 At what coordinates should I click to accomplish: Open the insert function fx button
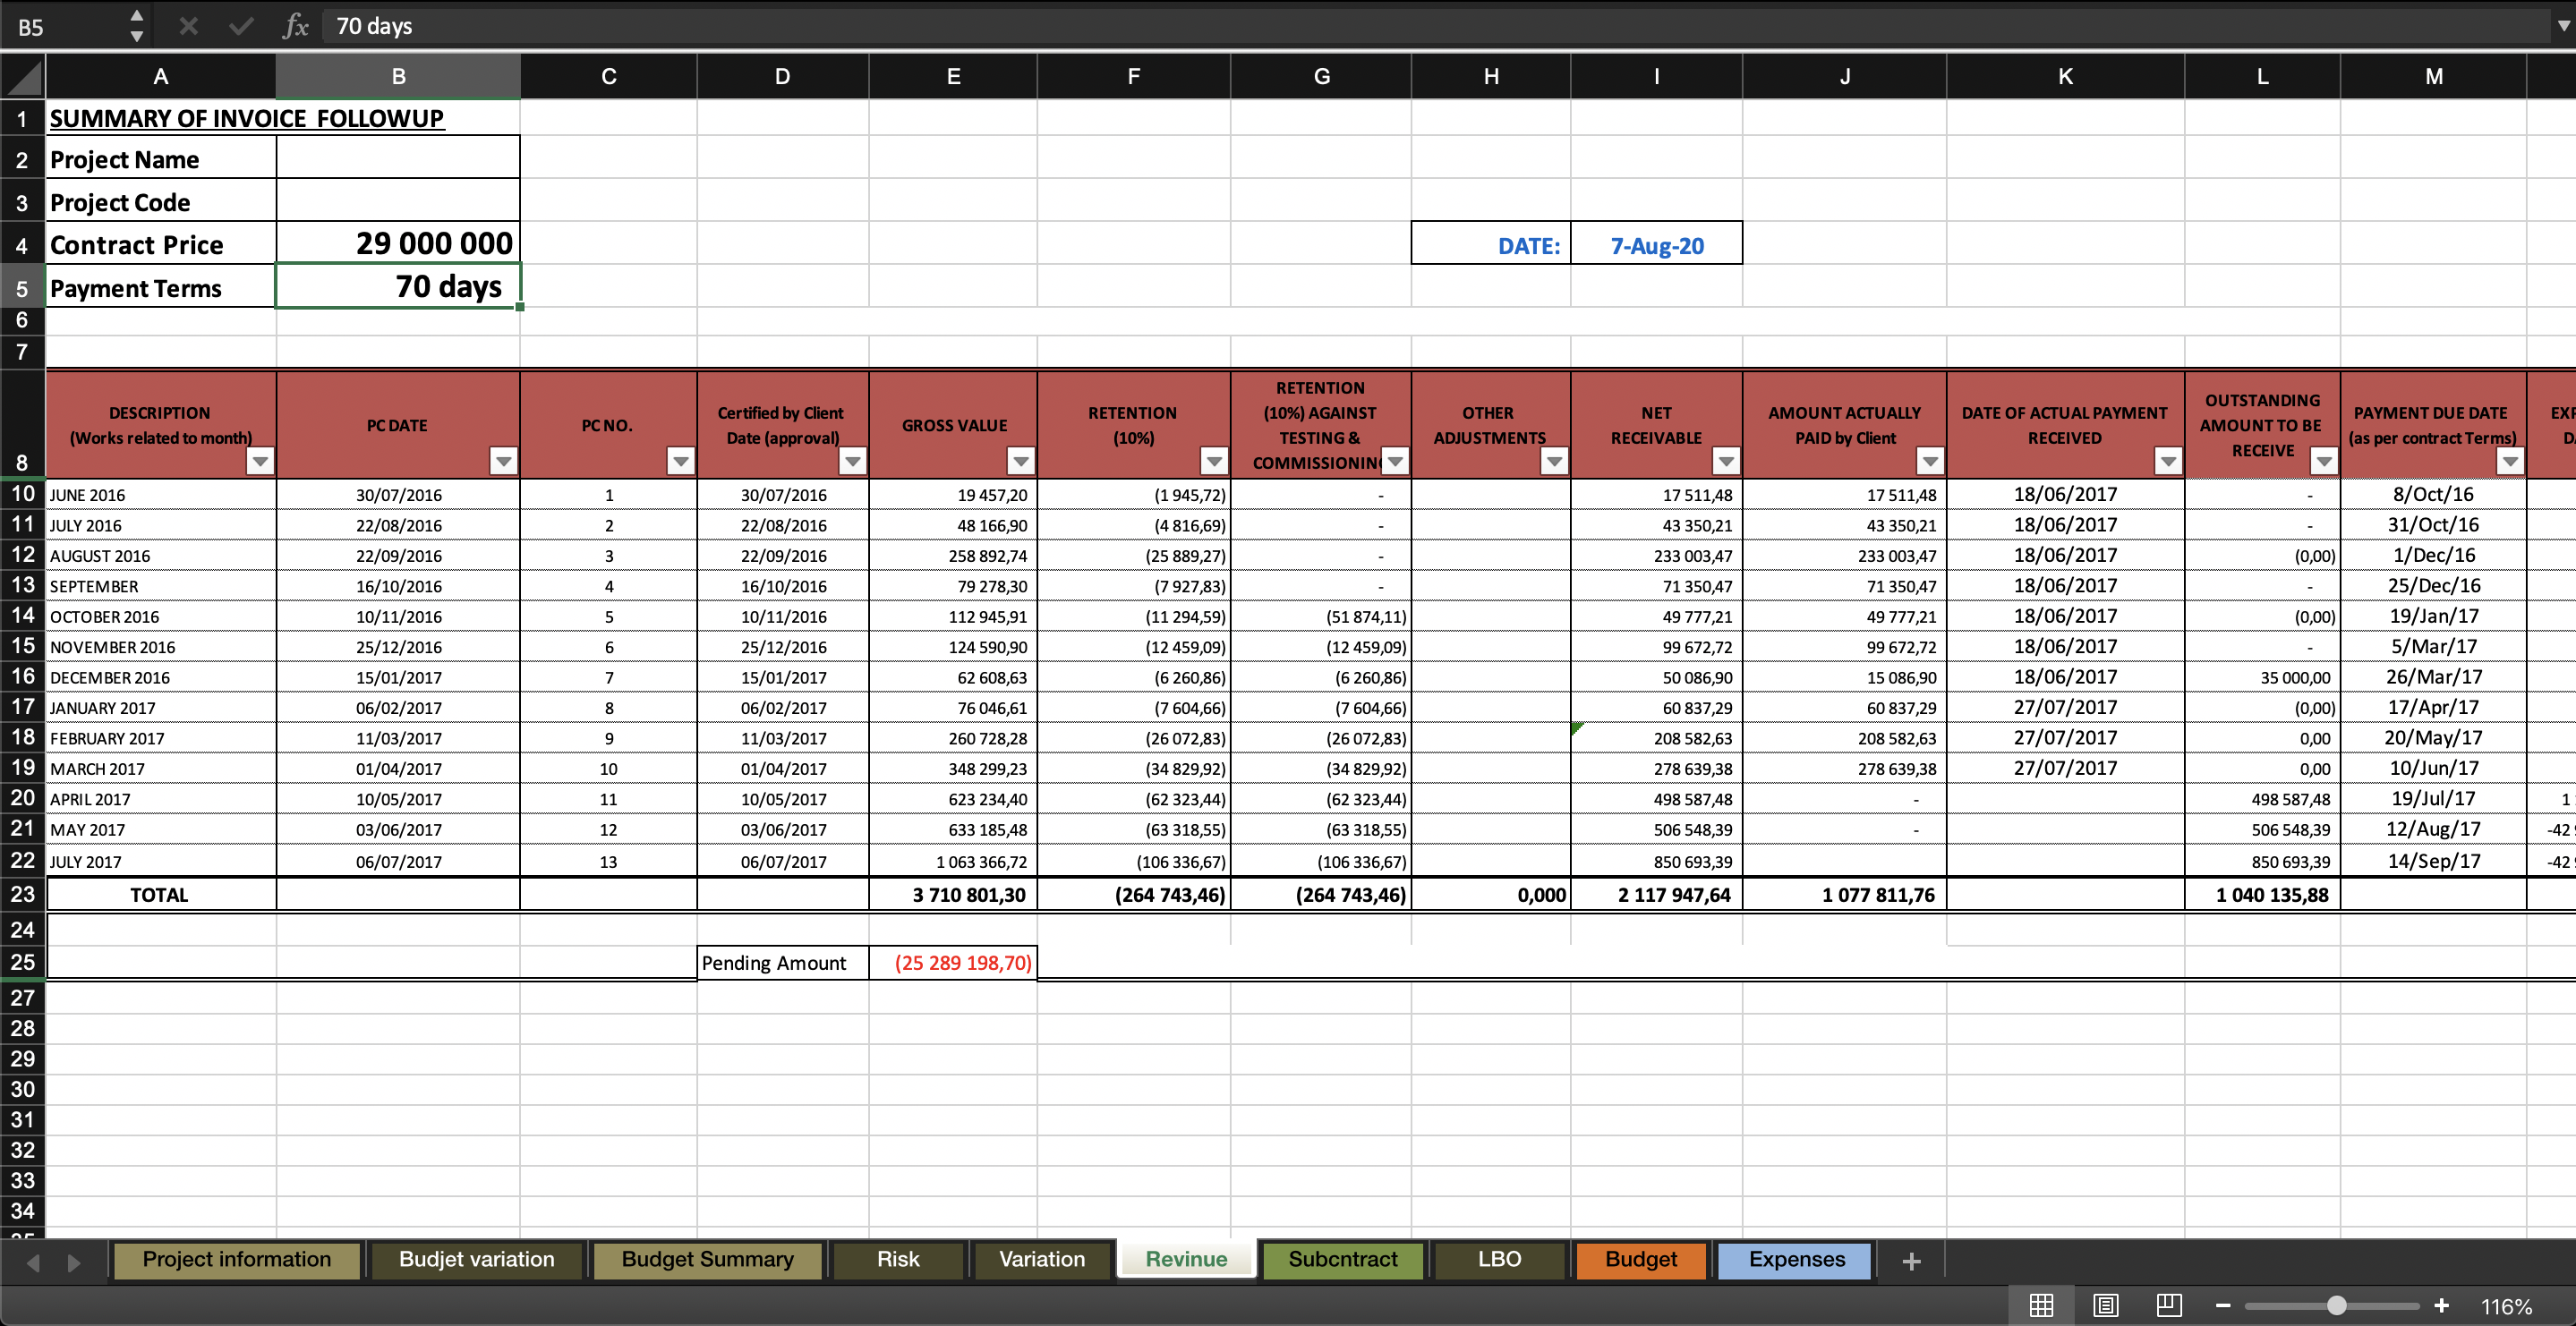coord(295,26)
